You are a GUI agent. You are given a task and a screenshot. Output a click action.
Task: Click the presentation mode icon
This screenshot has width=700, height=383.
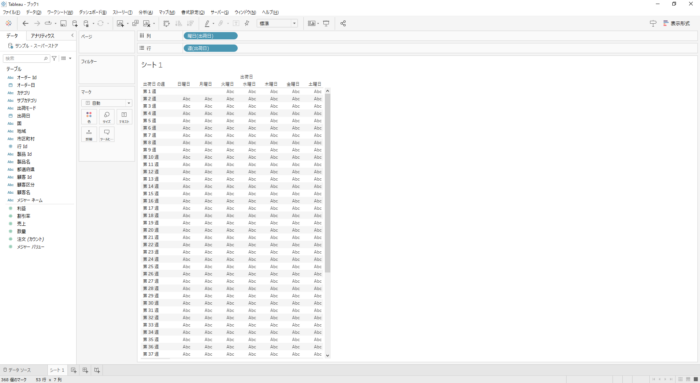326,23
